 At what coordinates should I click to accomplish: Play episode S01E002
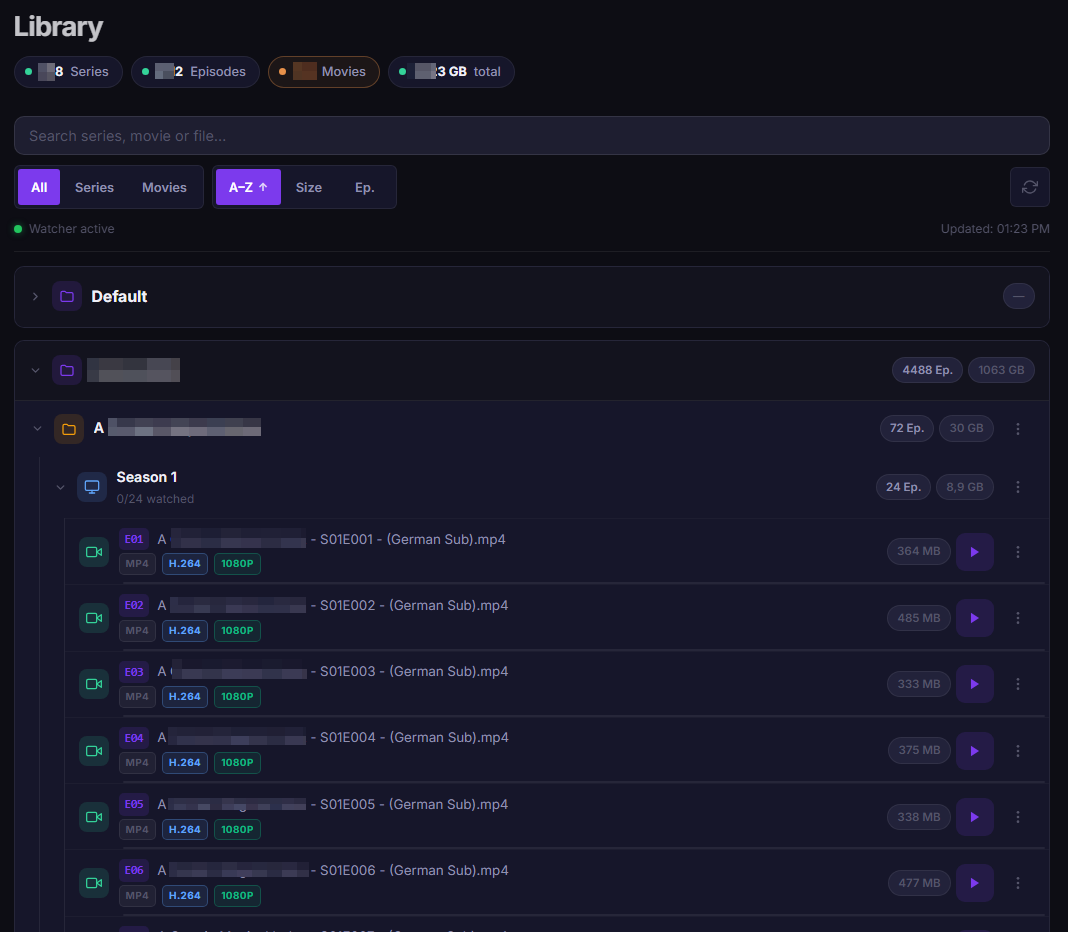pos(974,618)
